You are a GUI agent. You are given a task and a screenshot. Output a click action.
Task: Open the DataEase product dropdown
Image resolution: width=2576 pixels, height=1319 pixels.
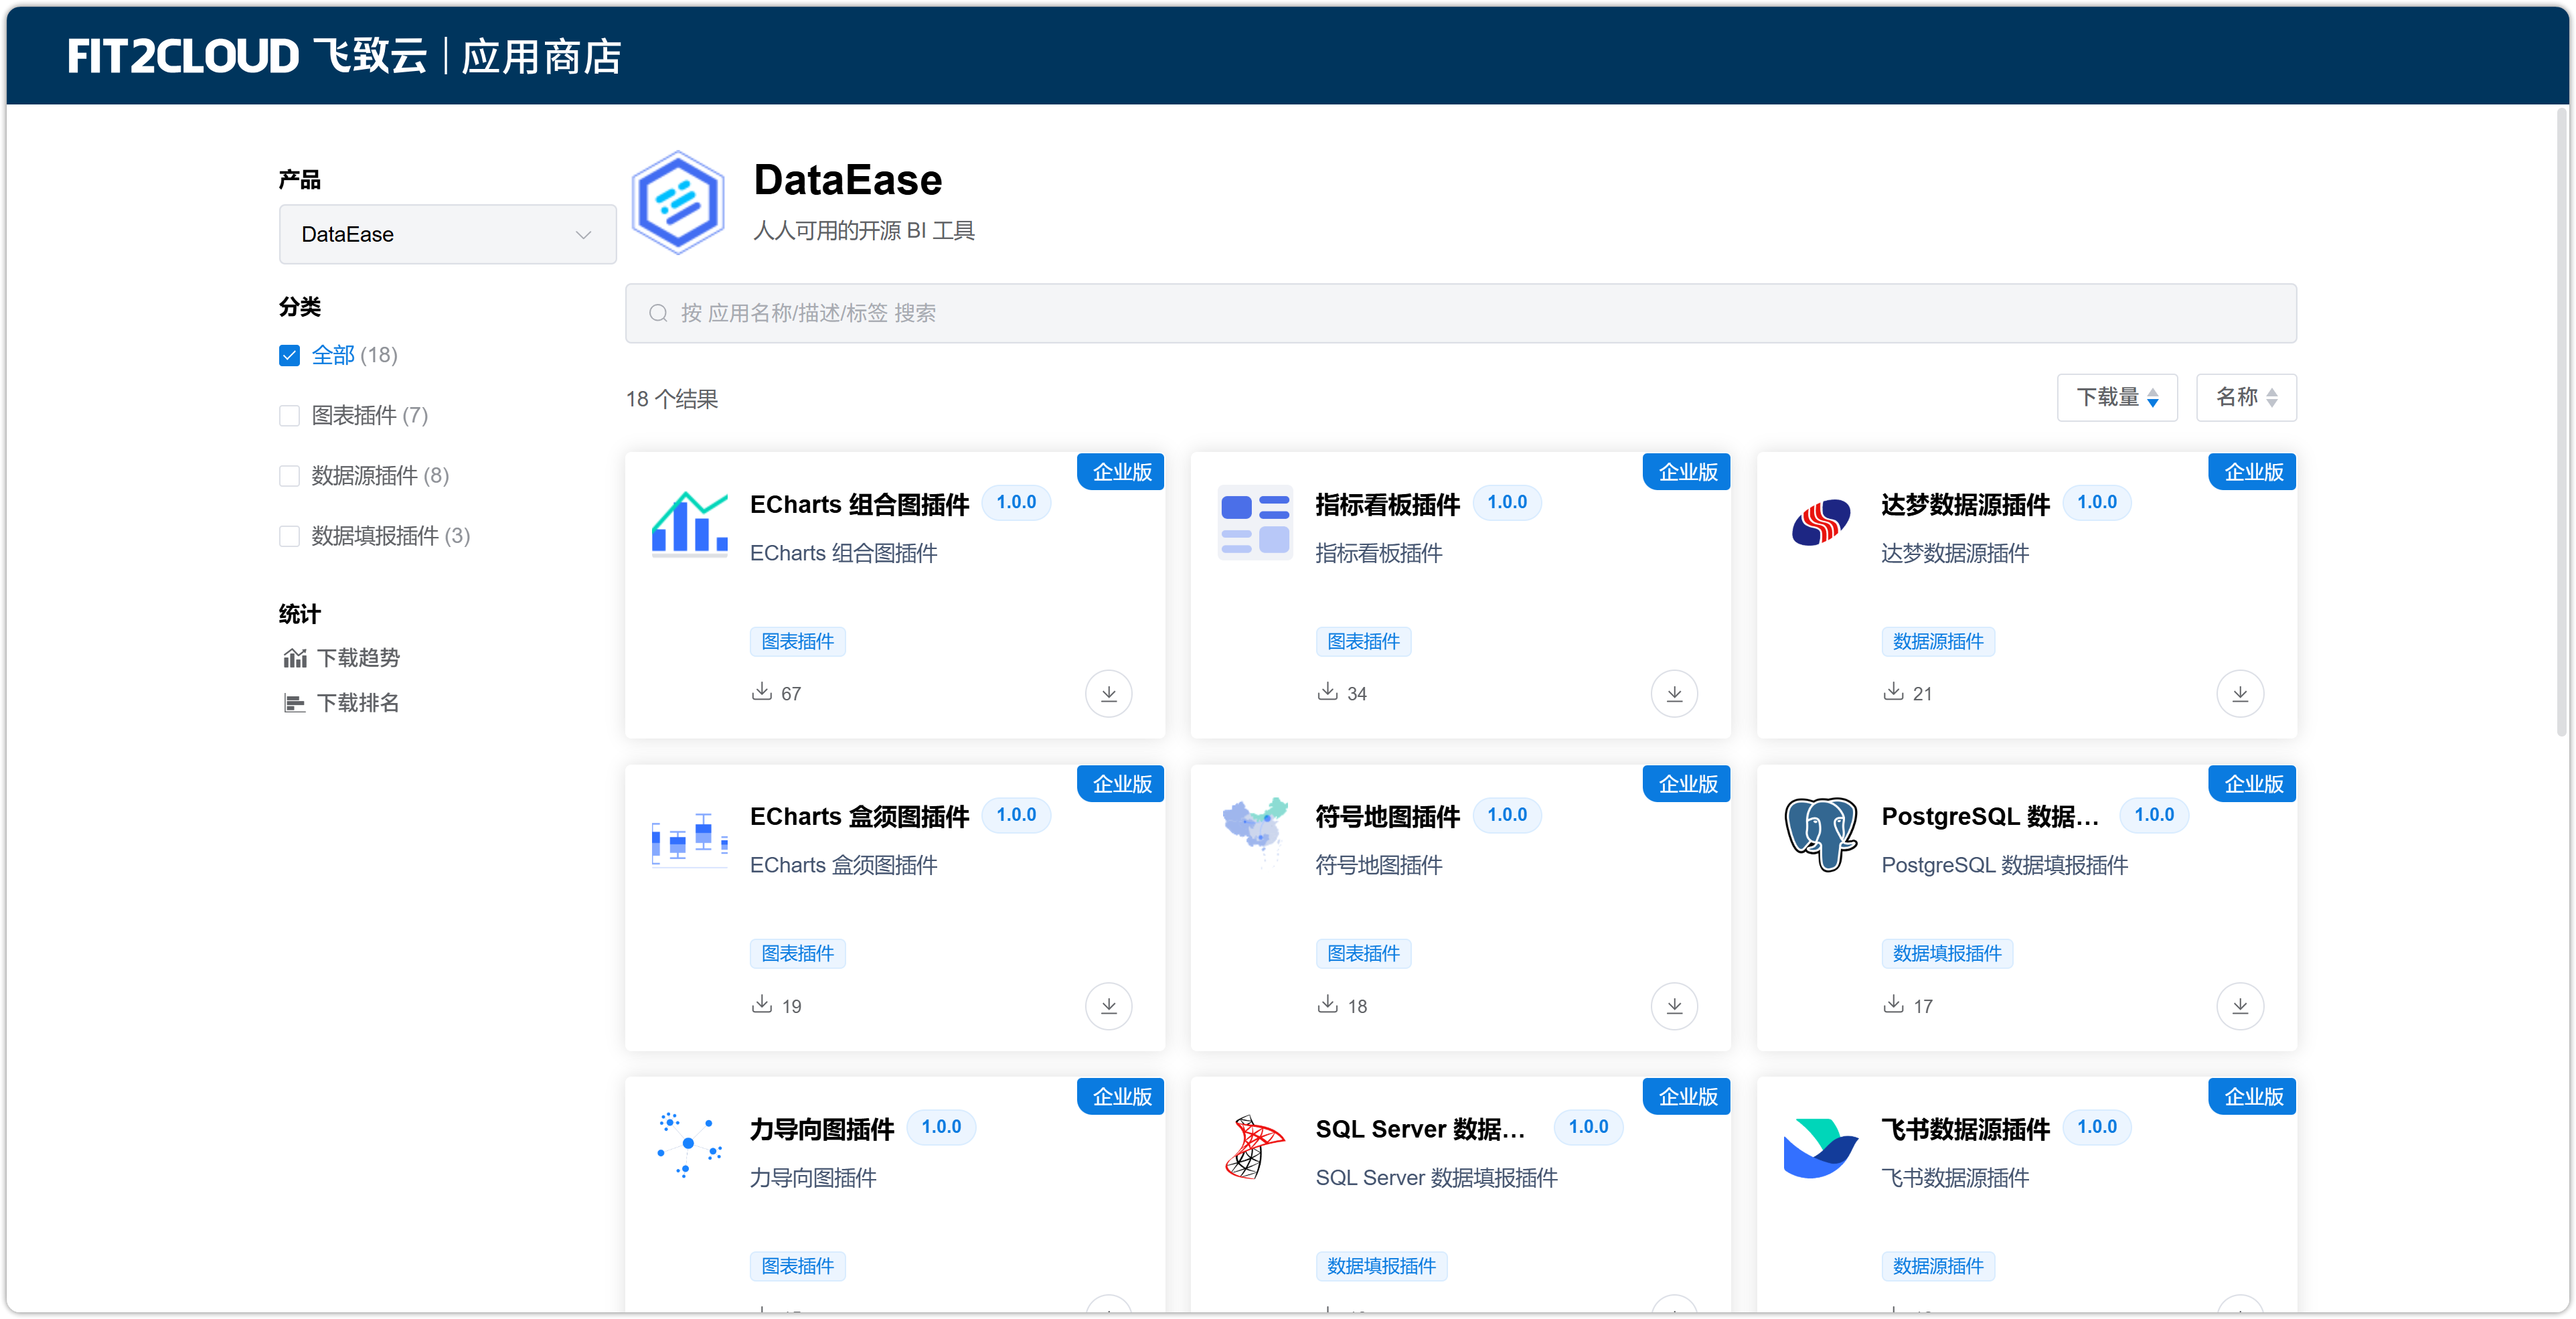448,234
